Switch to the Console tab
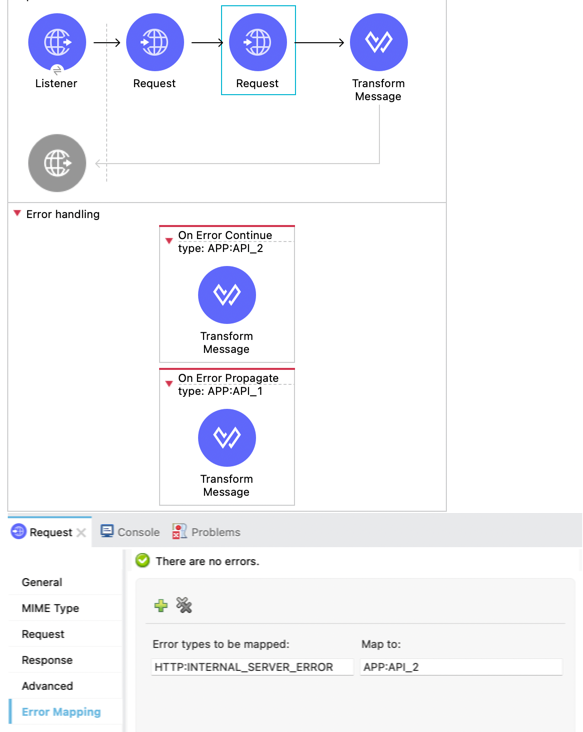Screen dimensions: 583x732 click(130, 532)
